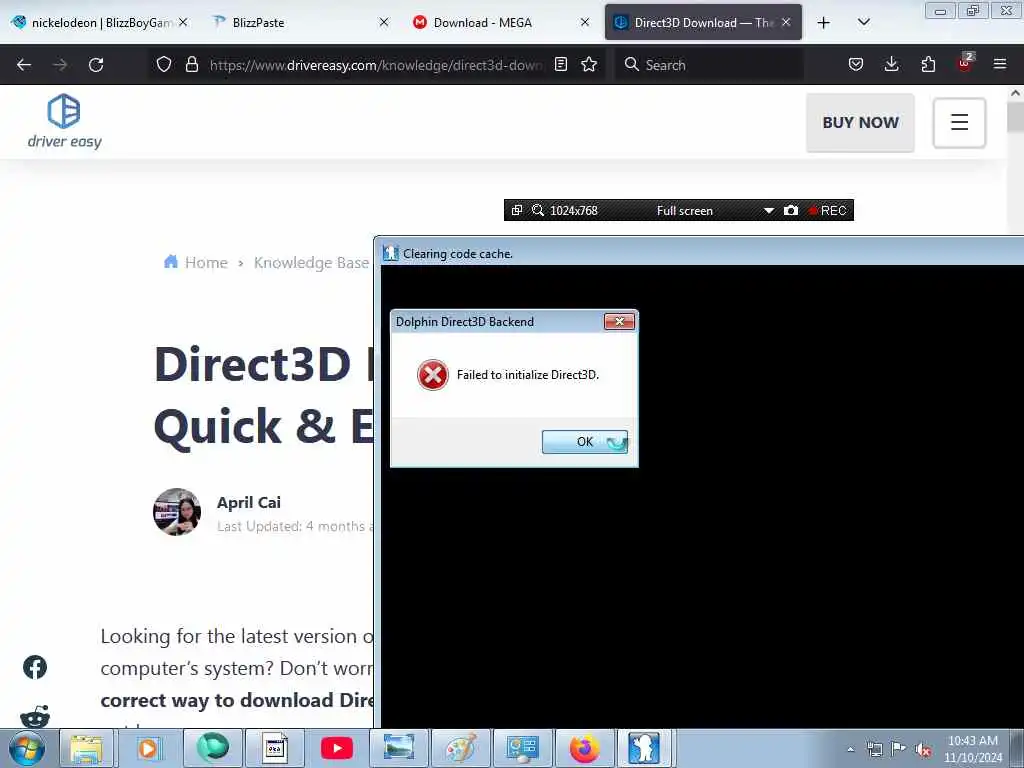Show hidden system tray icons
Image resolution: width=1024 pixels, height=768 pixels.
click(850, 749)
